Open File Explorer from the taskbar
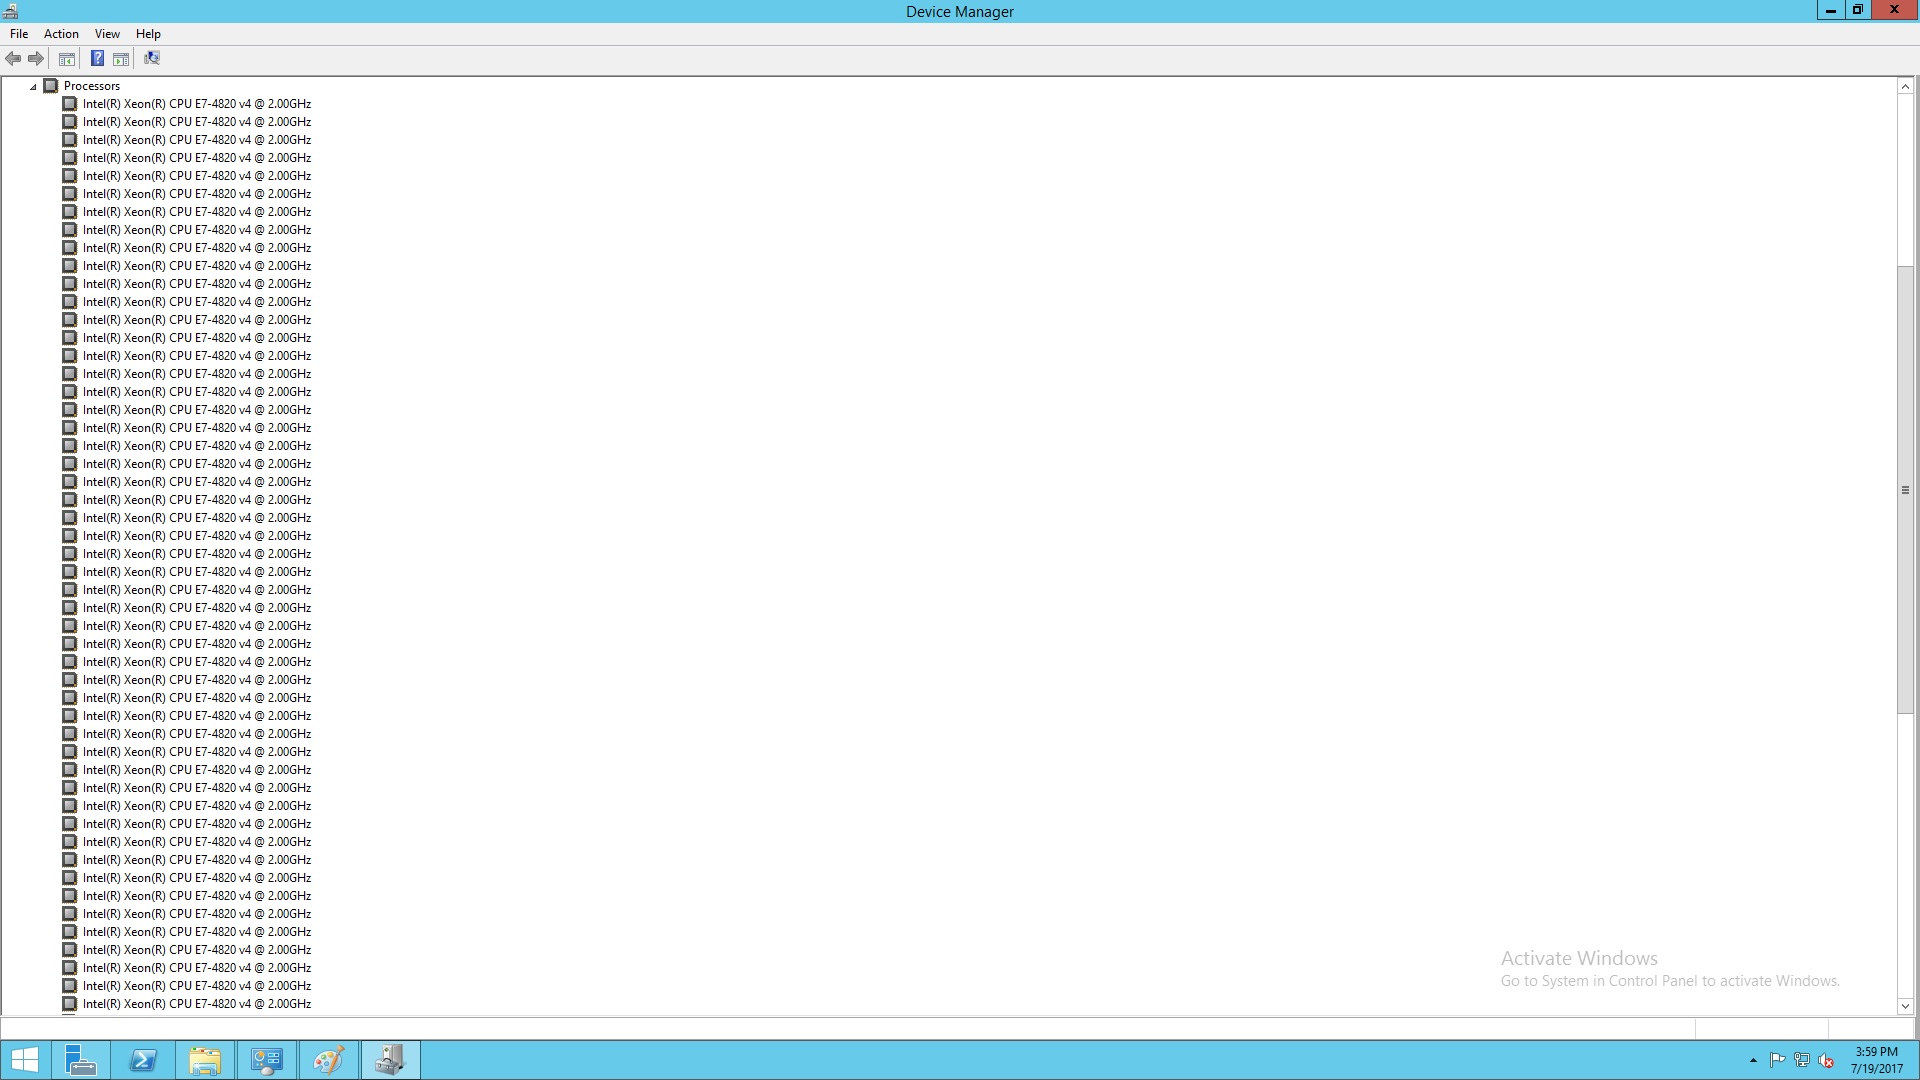Image resolution: width=1920 pixels, height=1080 pixels. tap(205, 1060)
